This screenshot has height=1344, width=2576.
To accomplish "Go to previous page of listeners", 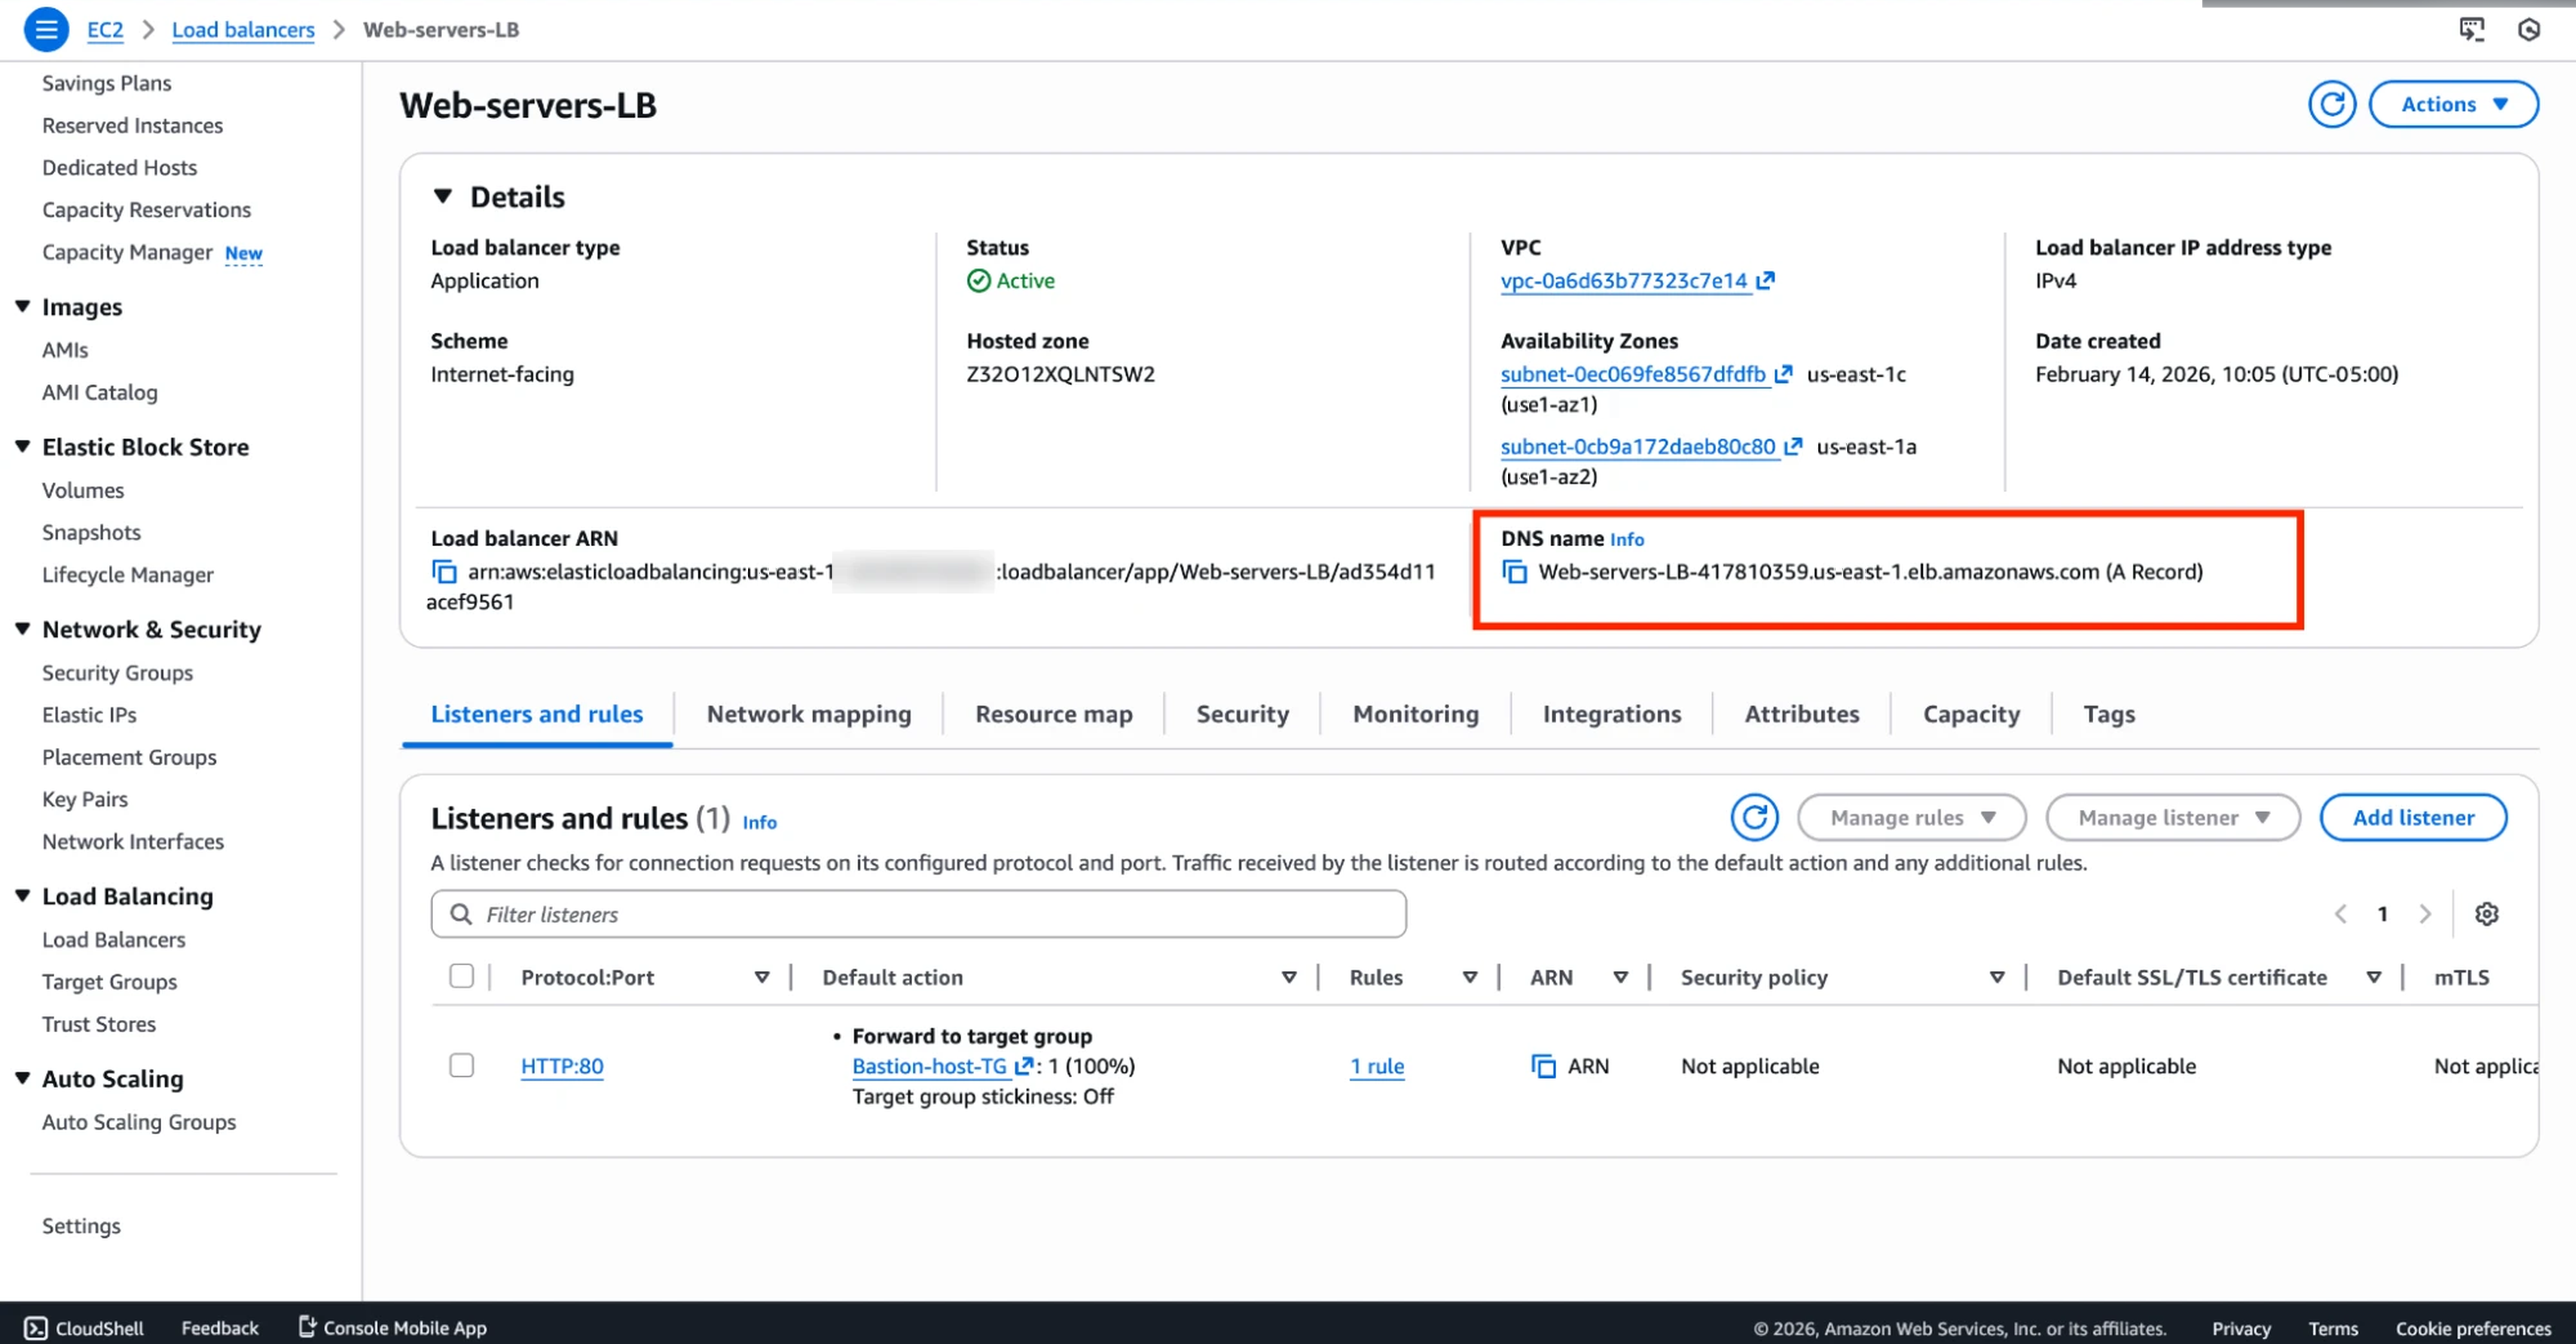I will [x=2340, y=914].
